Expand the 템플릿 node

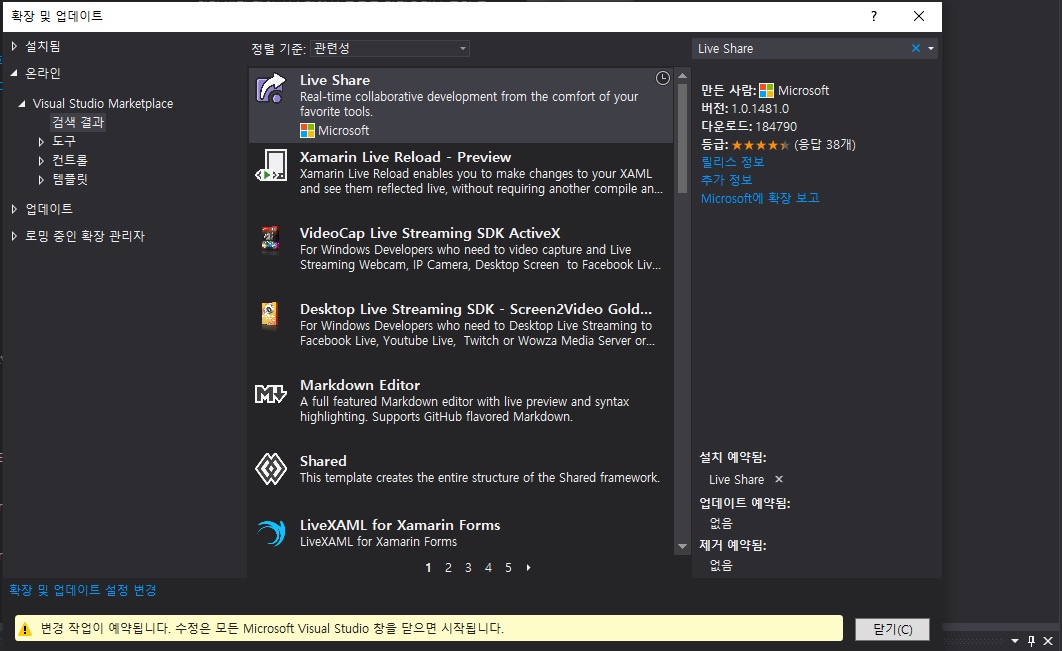pyautogui.click(x=41, y=180)
